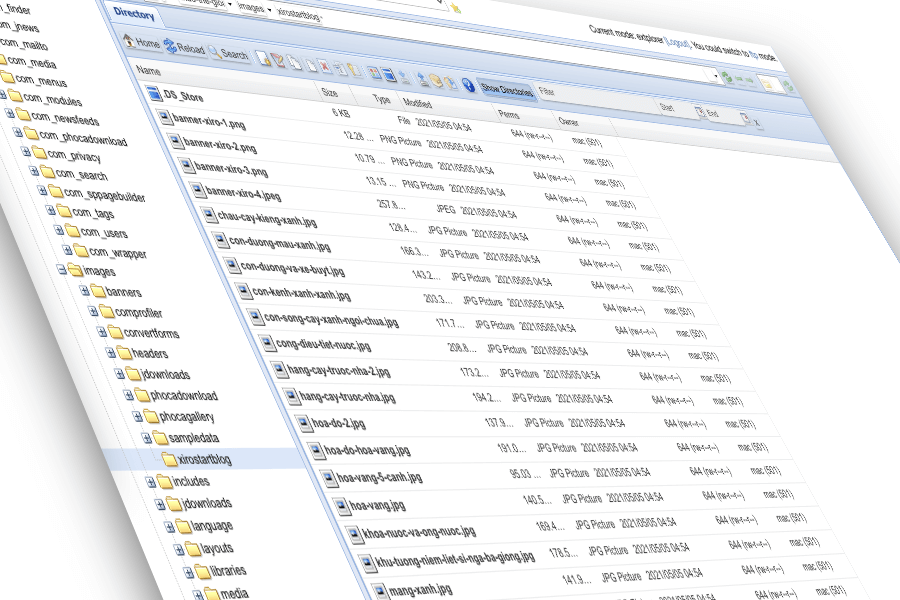Expand the comprofiler folder node

click(x=93, y=311)
